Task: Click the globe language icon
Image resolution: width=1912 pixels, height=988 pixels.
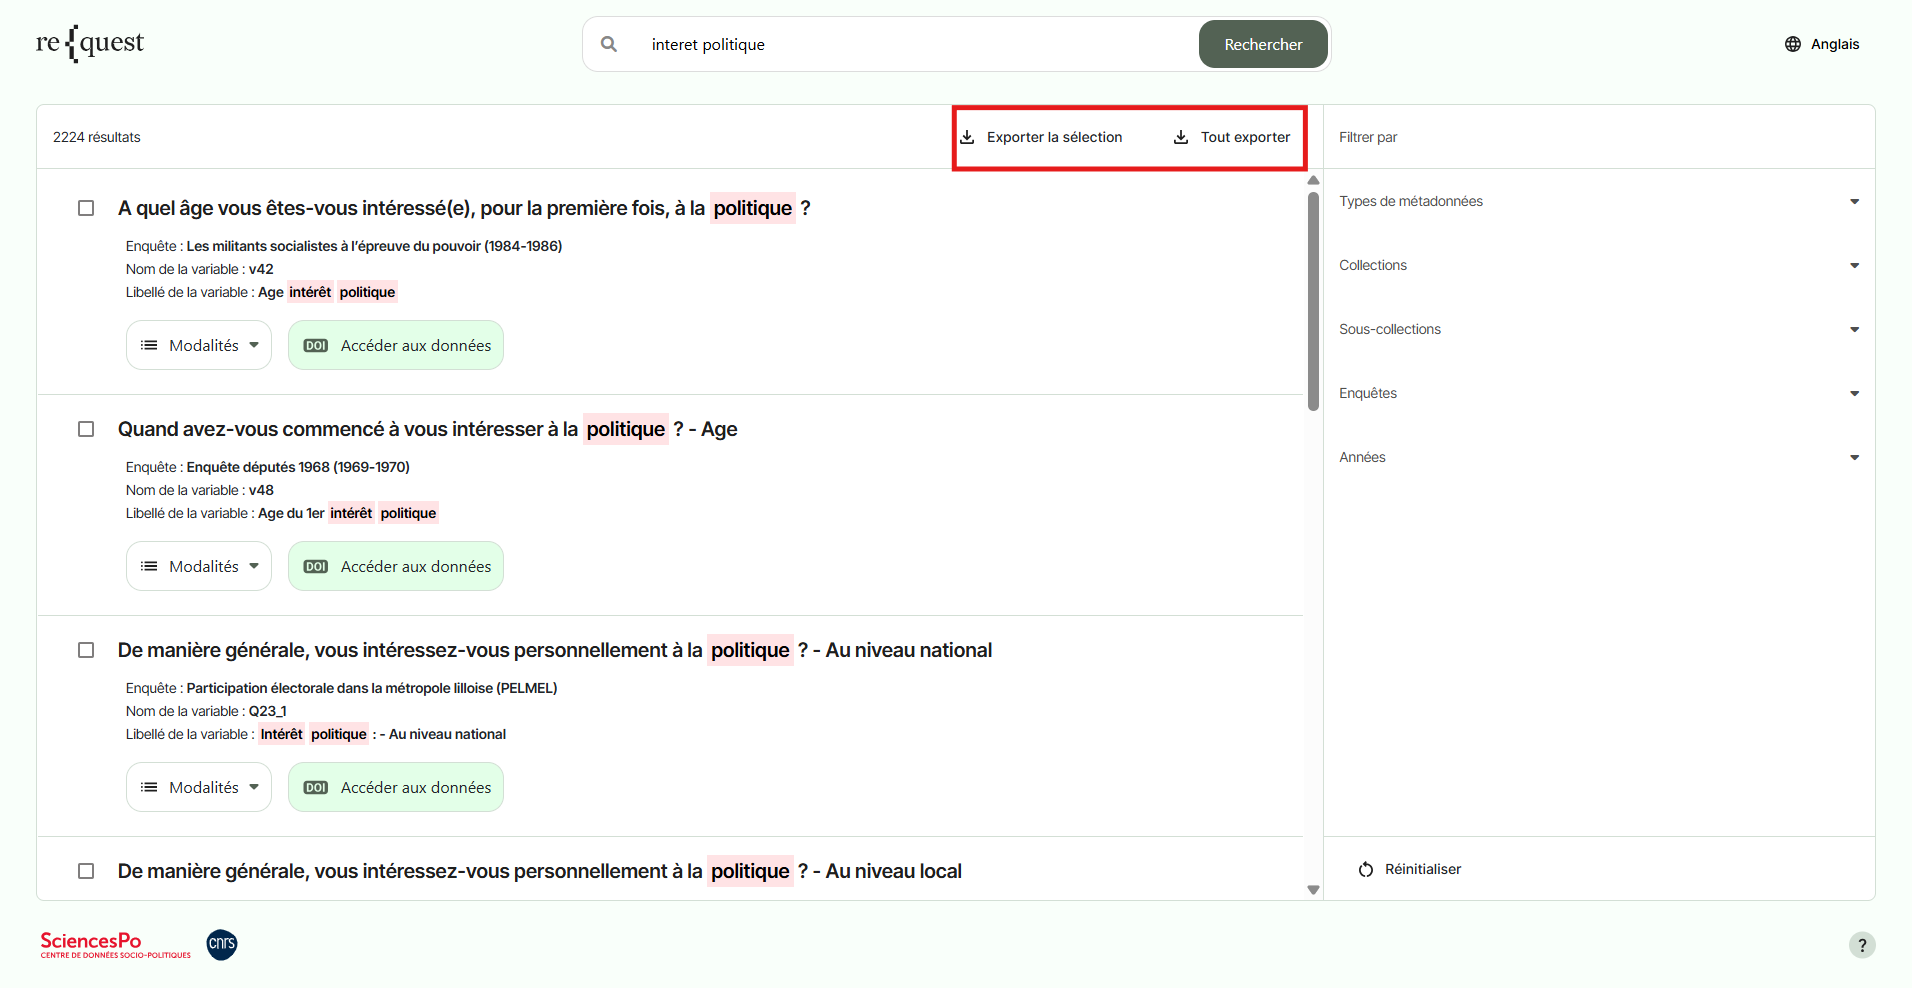Action: [1792, 44]
